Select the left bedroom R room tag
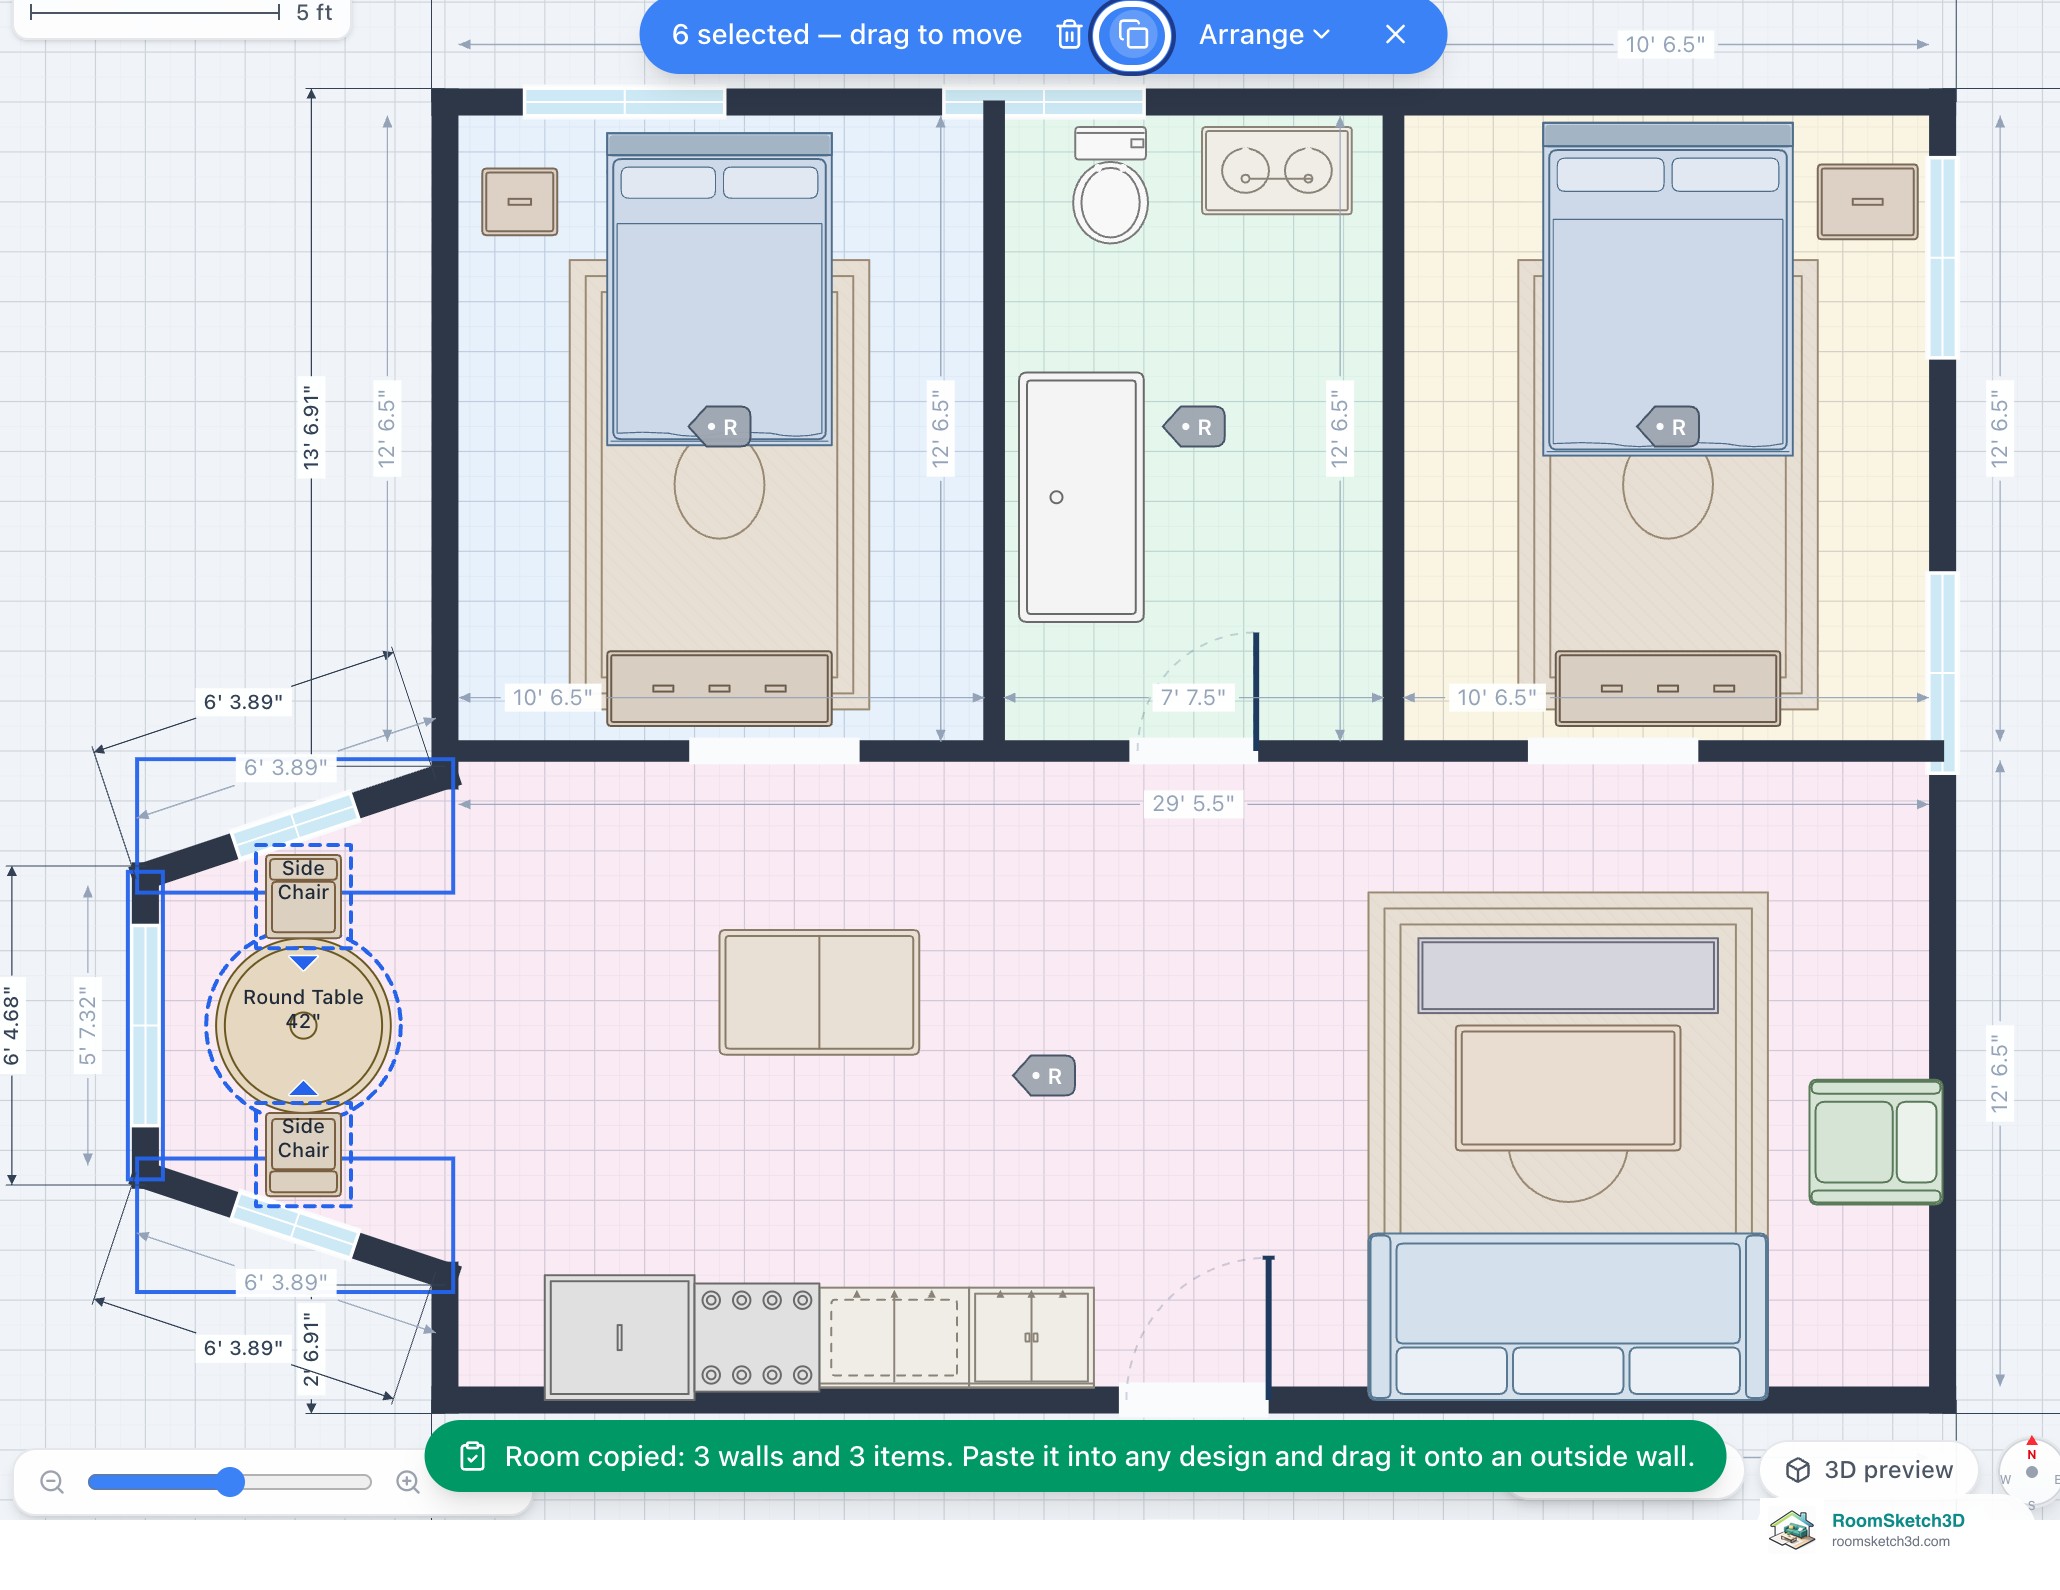 (x=720, y=427)
